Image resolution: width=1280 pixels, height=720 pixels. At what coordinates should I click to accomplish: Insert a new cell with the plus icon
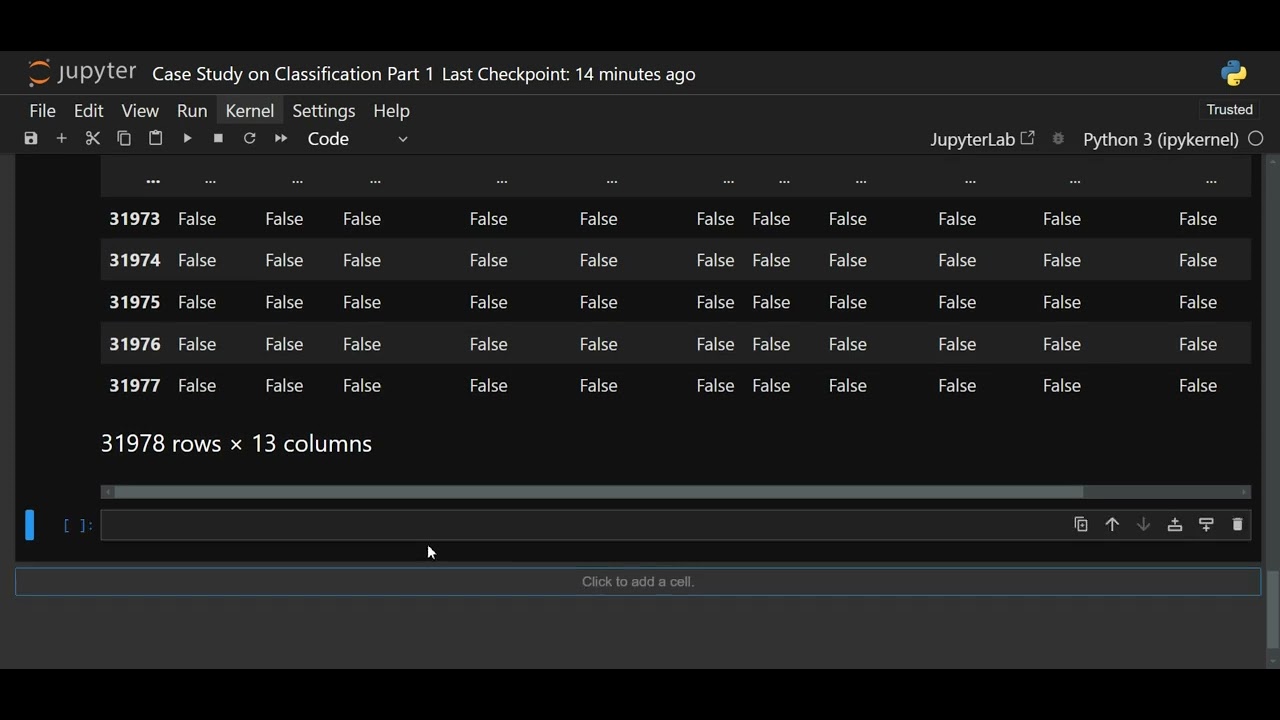(x=61, y=139)
